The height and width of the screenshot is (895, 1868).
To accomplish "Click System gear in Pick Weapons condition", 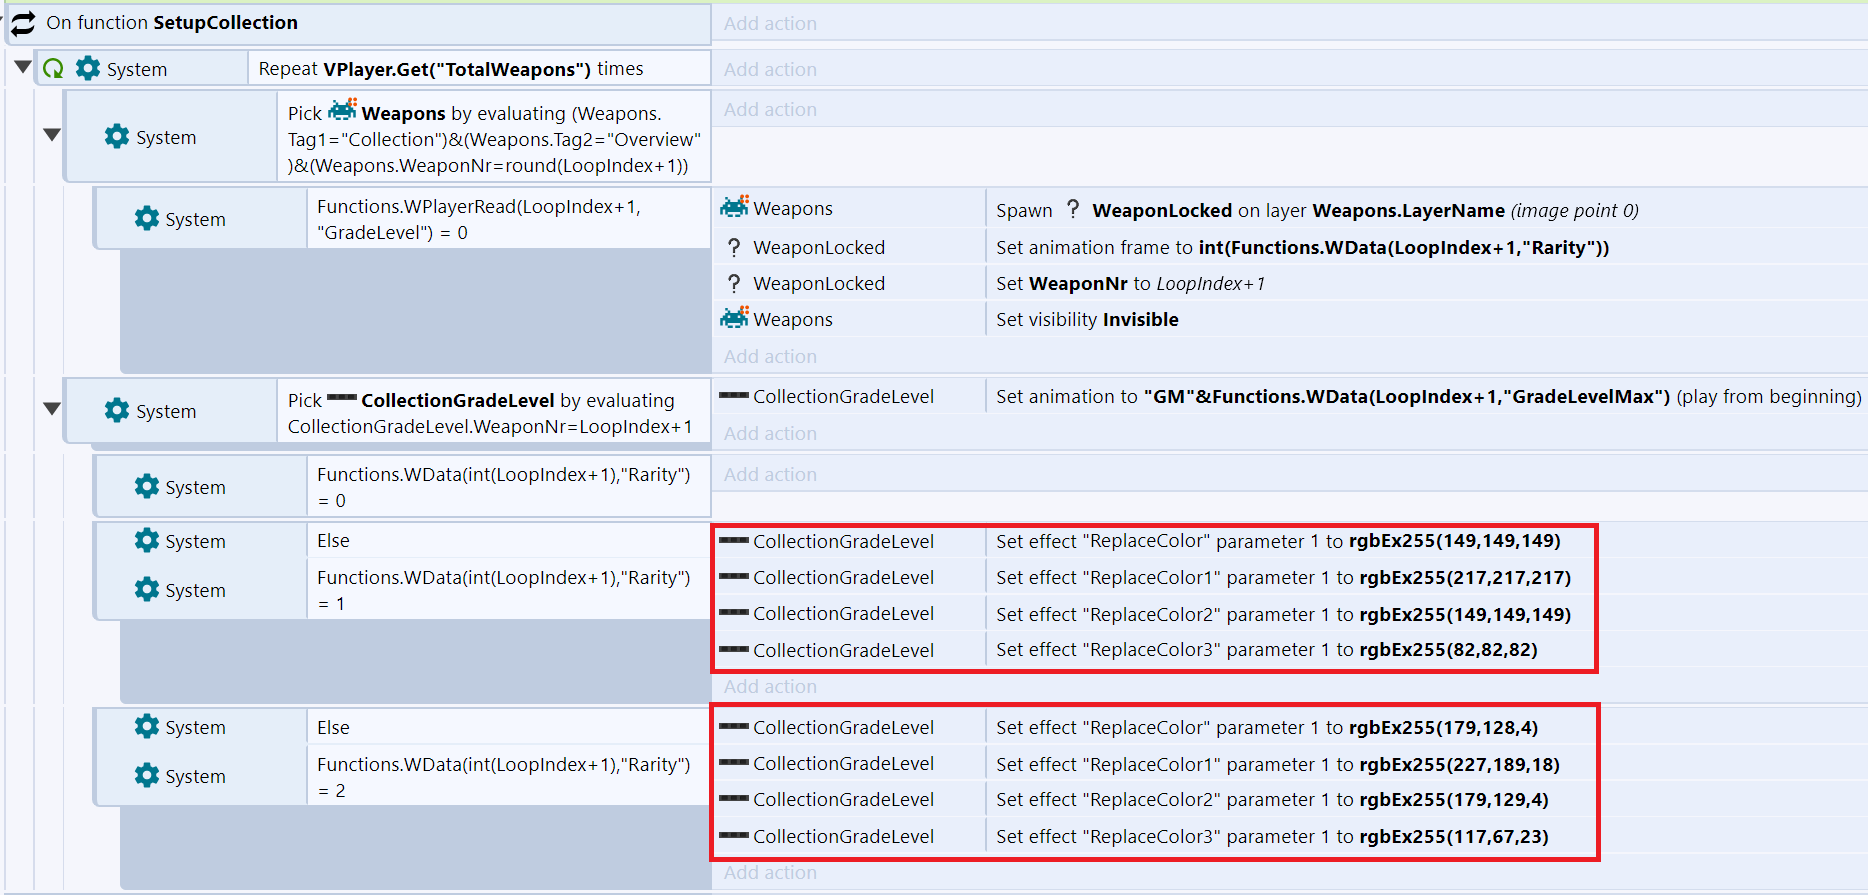I will coord(117,136).
